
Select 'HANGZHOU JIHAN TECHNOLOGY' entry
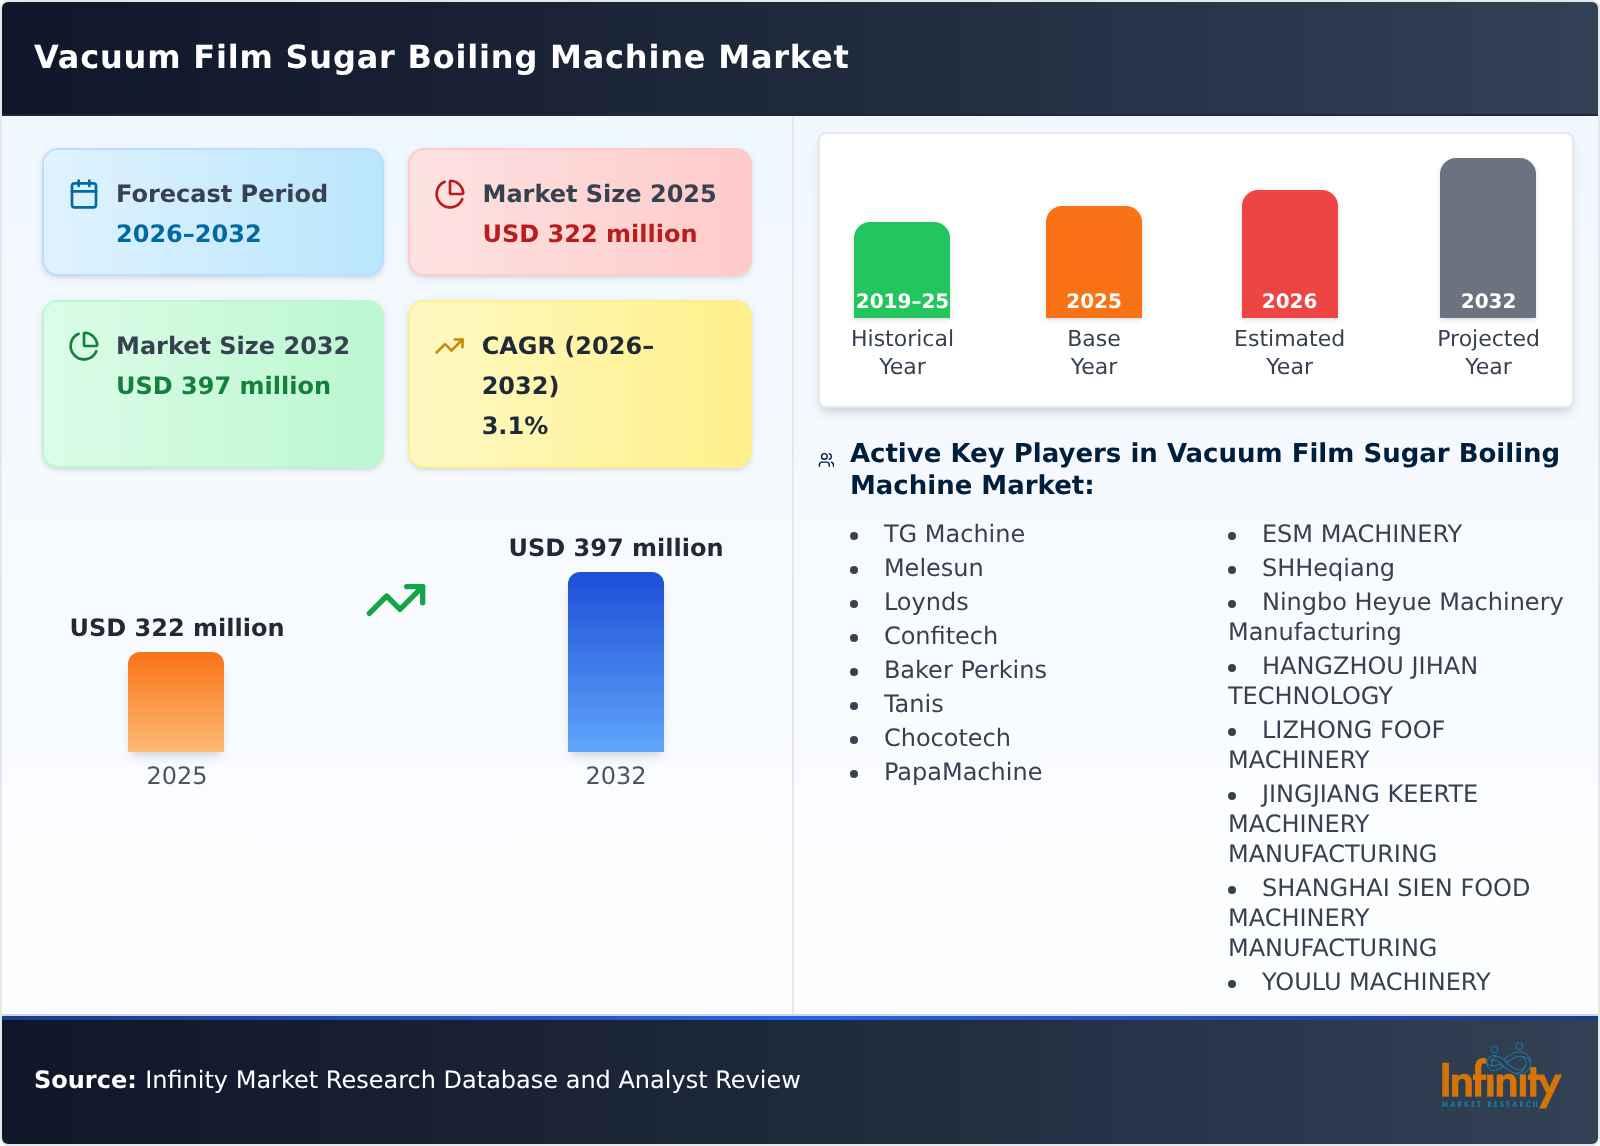pyautogui.click(x=1353, y=681)
